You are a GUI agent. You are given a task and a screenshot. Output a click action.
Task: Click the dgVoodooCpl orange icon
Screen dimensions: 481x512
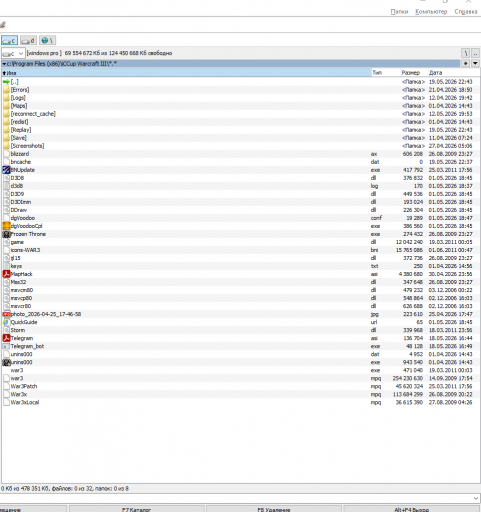pyautogui.click(x=6, y=226)
